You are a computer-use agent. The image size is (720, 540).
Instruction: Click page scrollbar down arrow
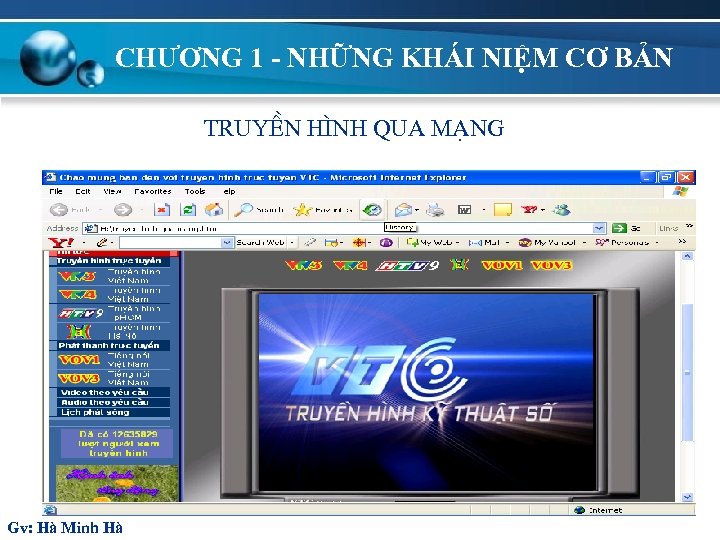(687, 497)
